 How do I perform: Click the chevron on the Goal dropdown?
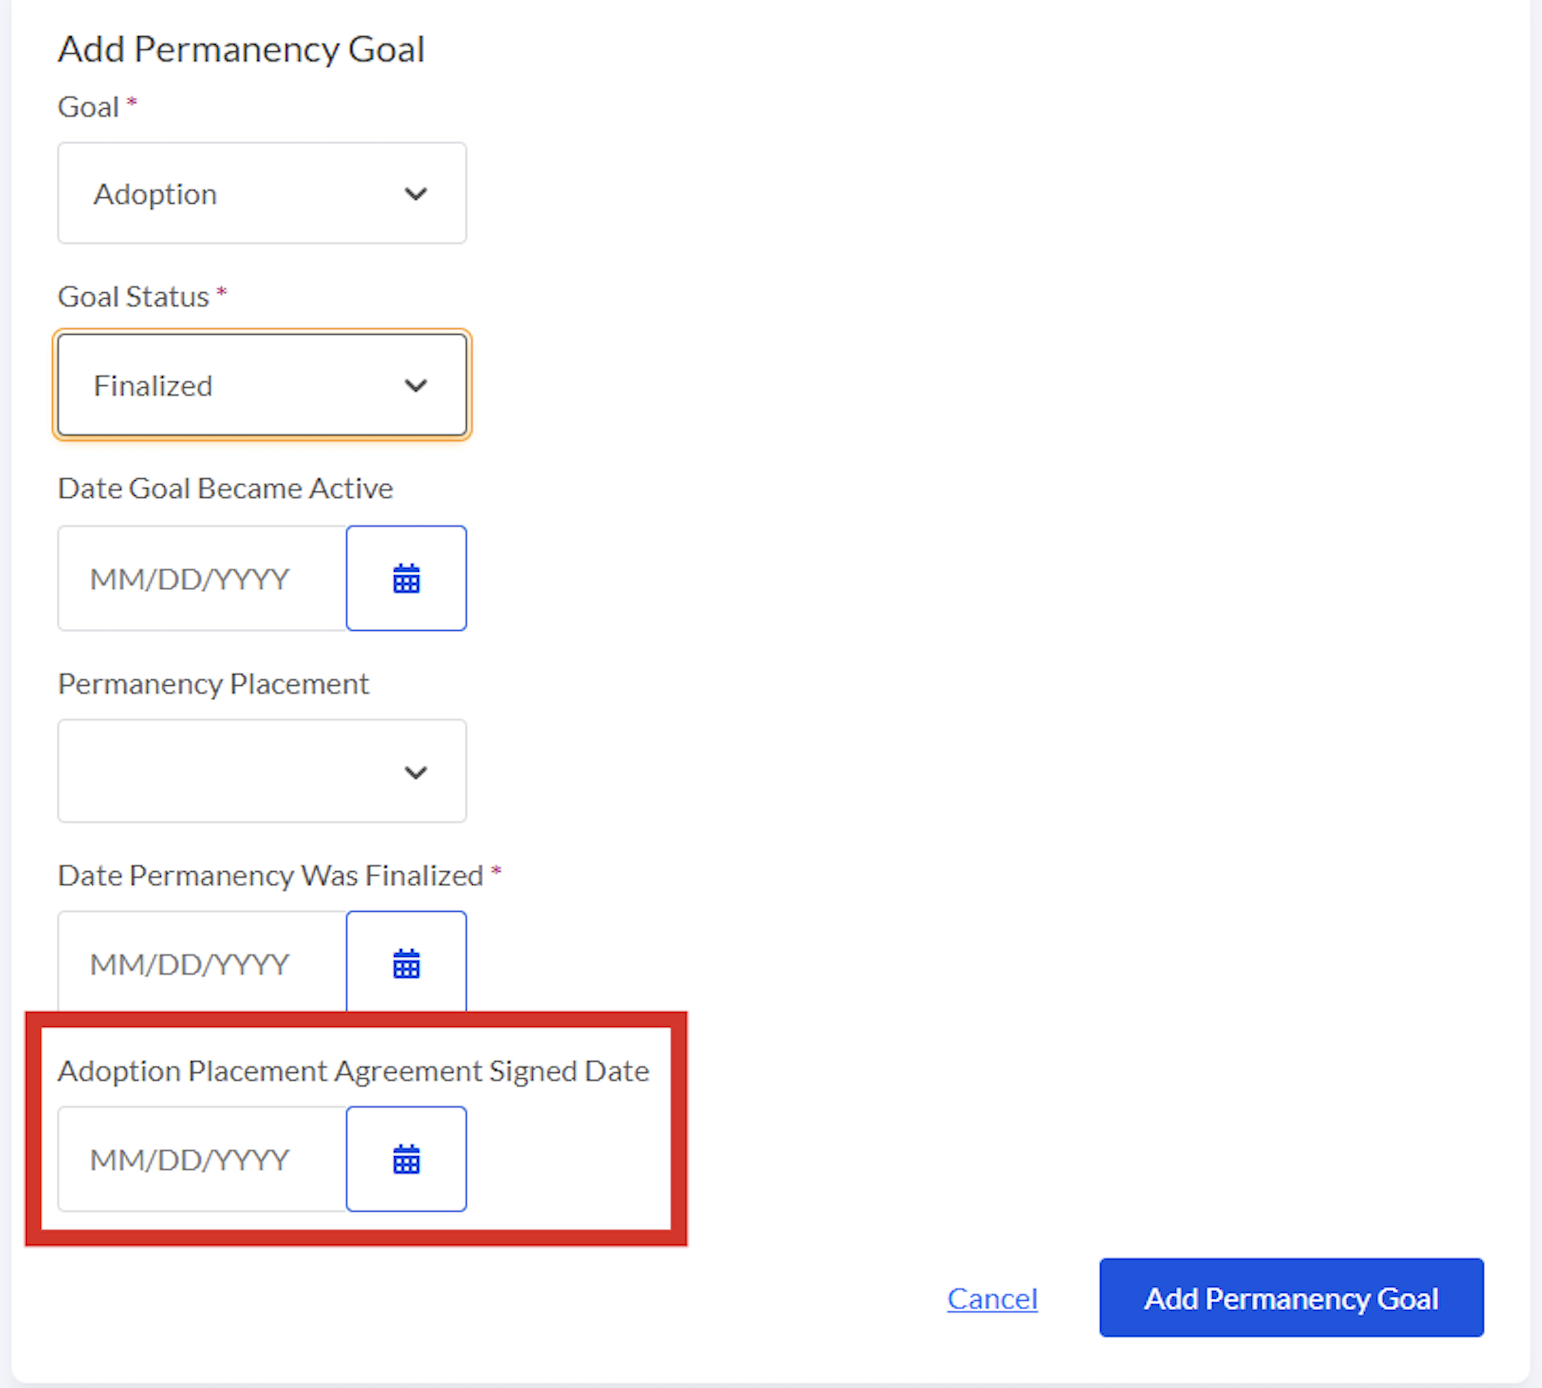(x=417, y=193)
